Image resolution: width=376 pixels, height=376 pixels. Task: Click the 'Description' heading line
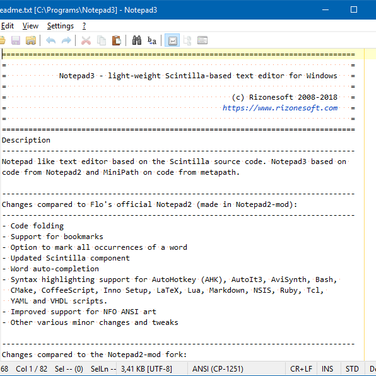[x=26, y=140]
